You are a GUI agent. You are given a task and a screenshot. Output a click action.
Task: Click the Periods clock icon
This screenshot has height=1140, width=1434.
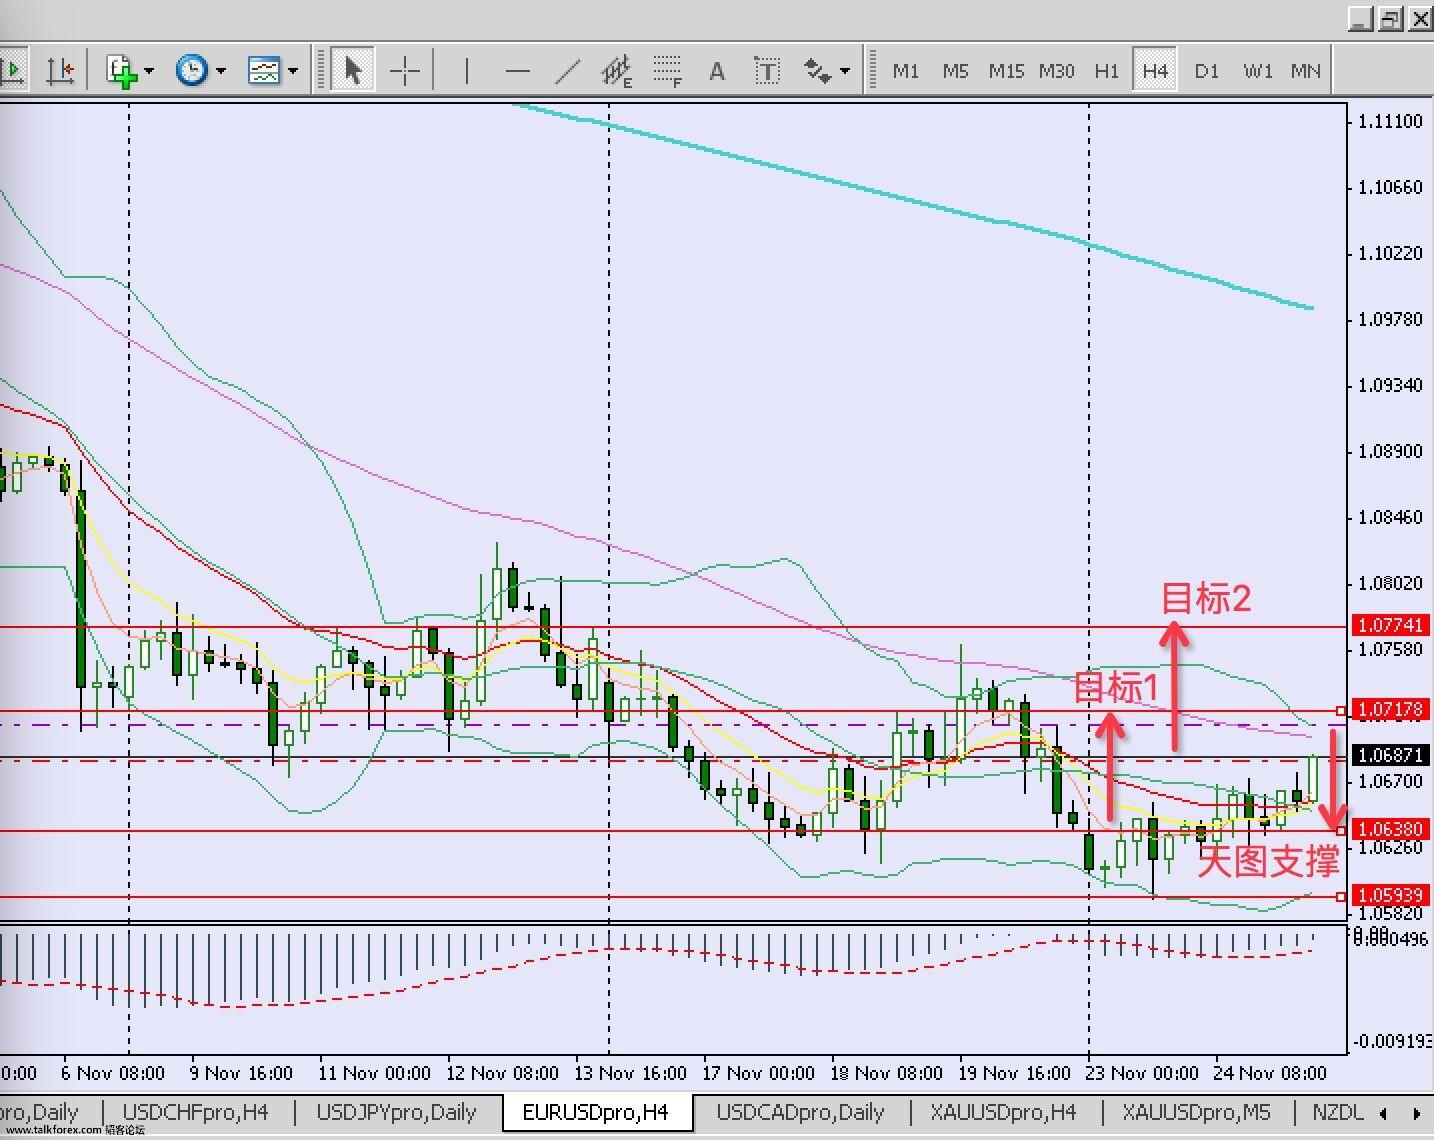pyautogui.click(x=192, y=71)
